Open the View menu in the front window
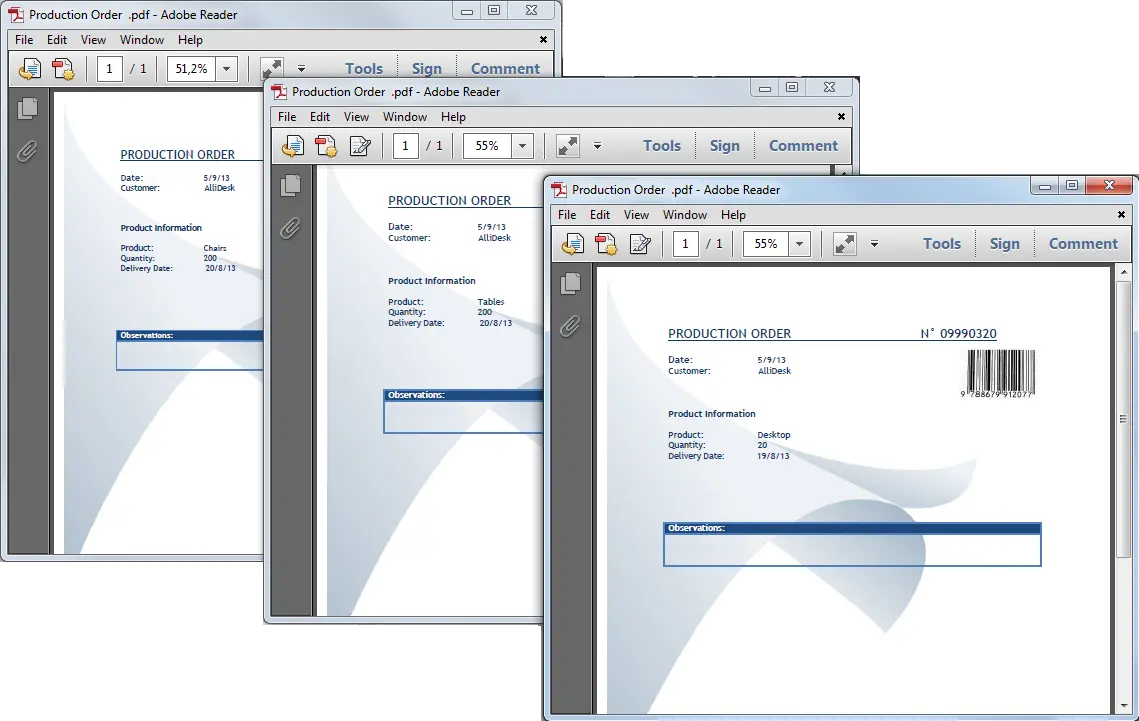 coord(636,215)
